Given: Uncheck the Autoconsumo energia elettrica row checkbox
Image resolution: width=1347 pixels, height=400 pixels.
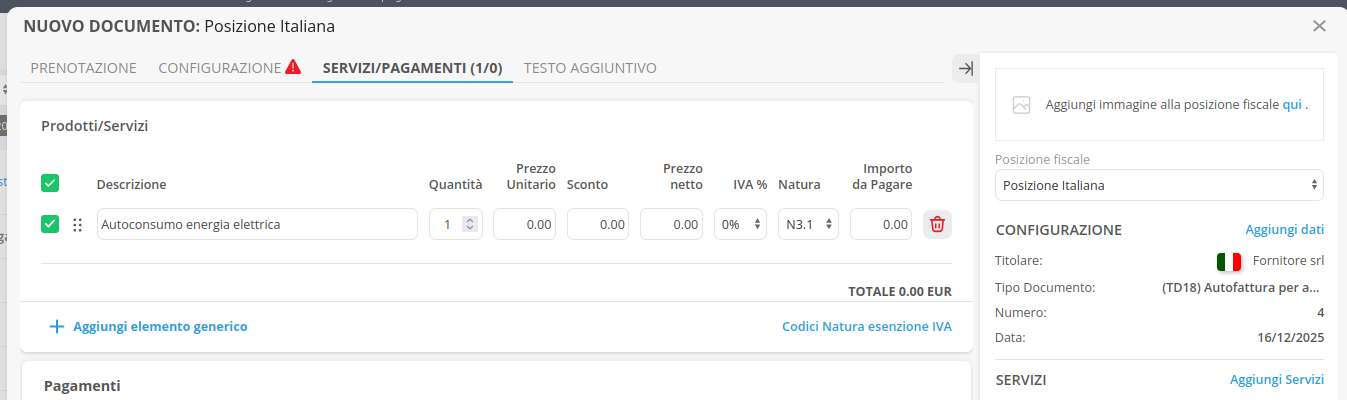Looking at the screenshot, I should pos(50,224).
